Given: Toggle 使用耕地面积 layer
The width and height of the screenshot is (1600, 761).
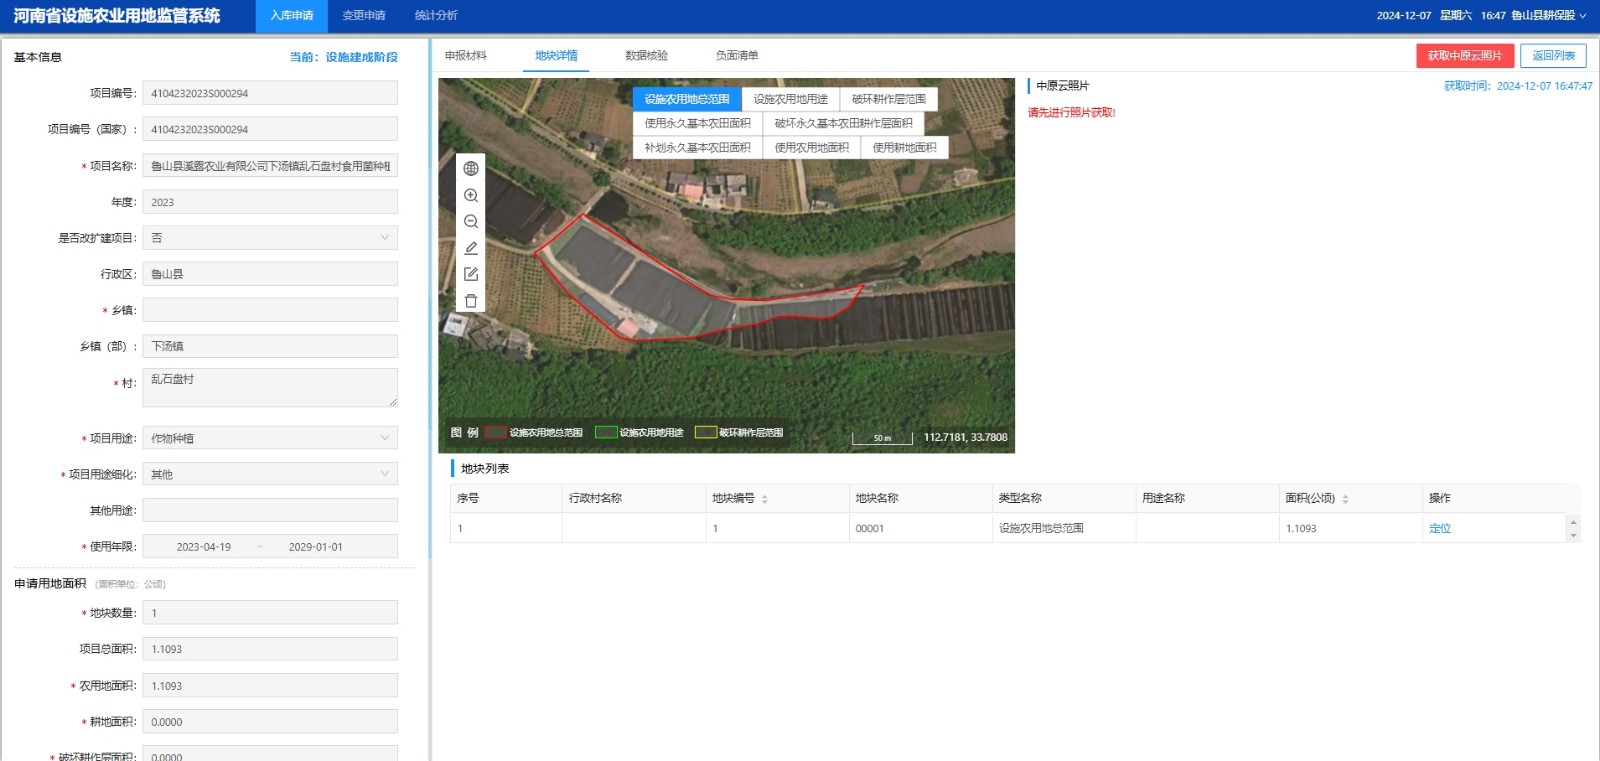Looking at the screenshot, I should (x=905, y=147).
